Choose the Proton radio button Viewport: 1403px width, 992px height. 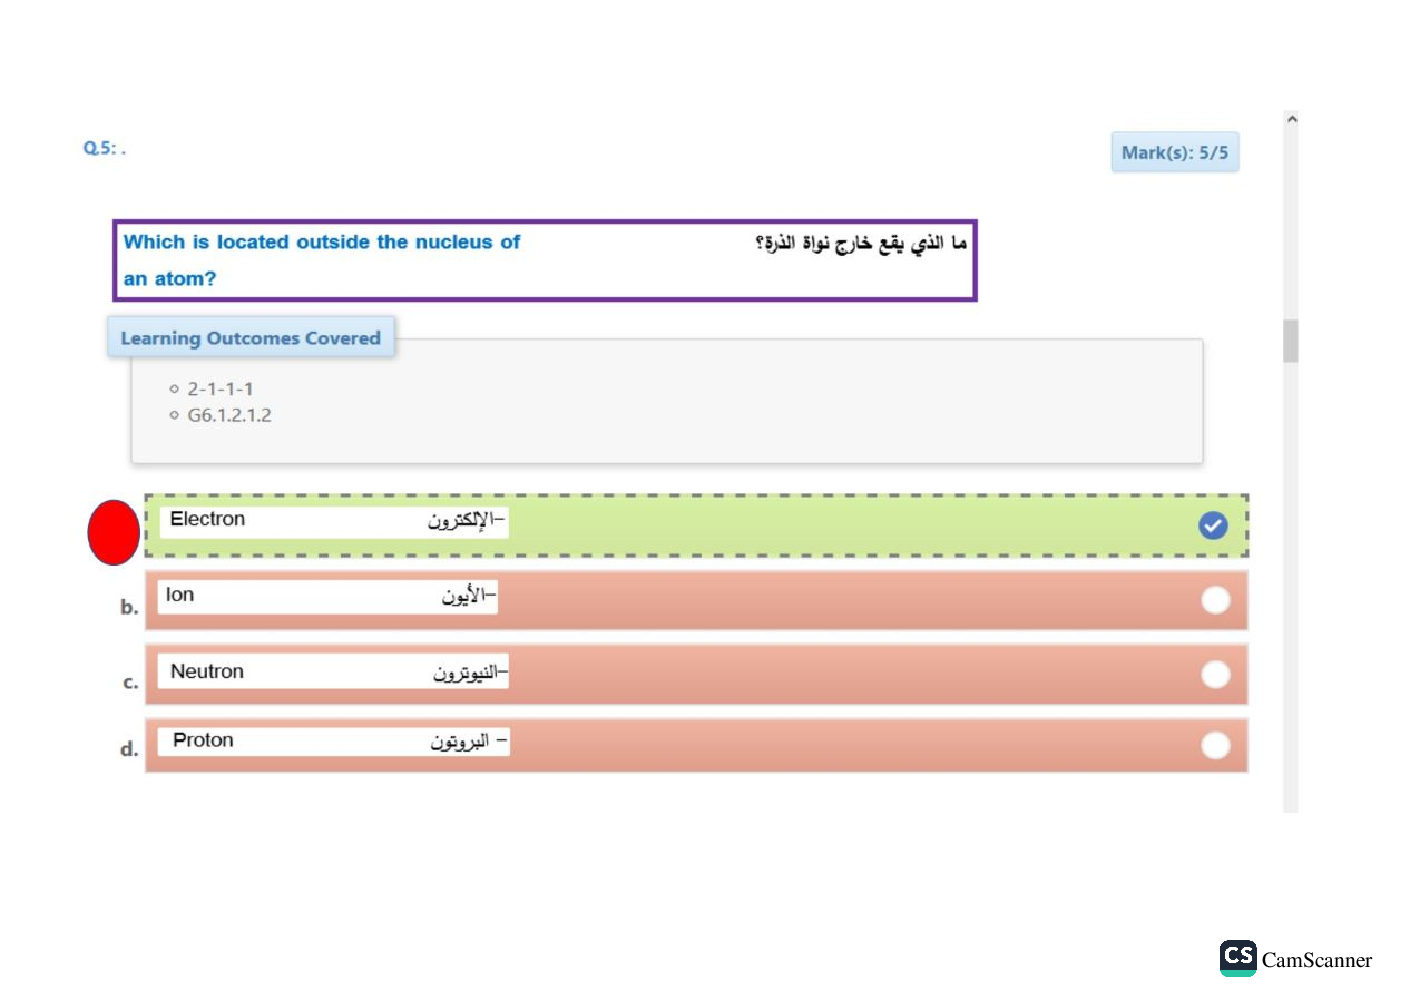pyautogui.click(x=1215, y=745)
